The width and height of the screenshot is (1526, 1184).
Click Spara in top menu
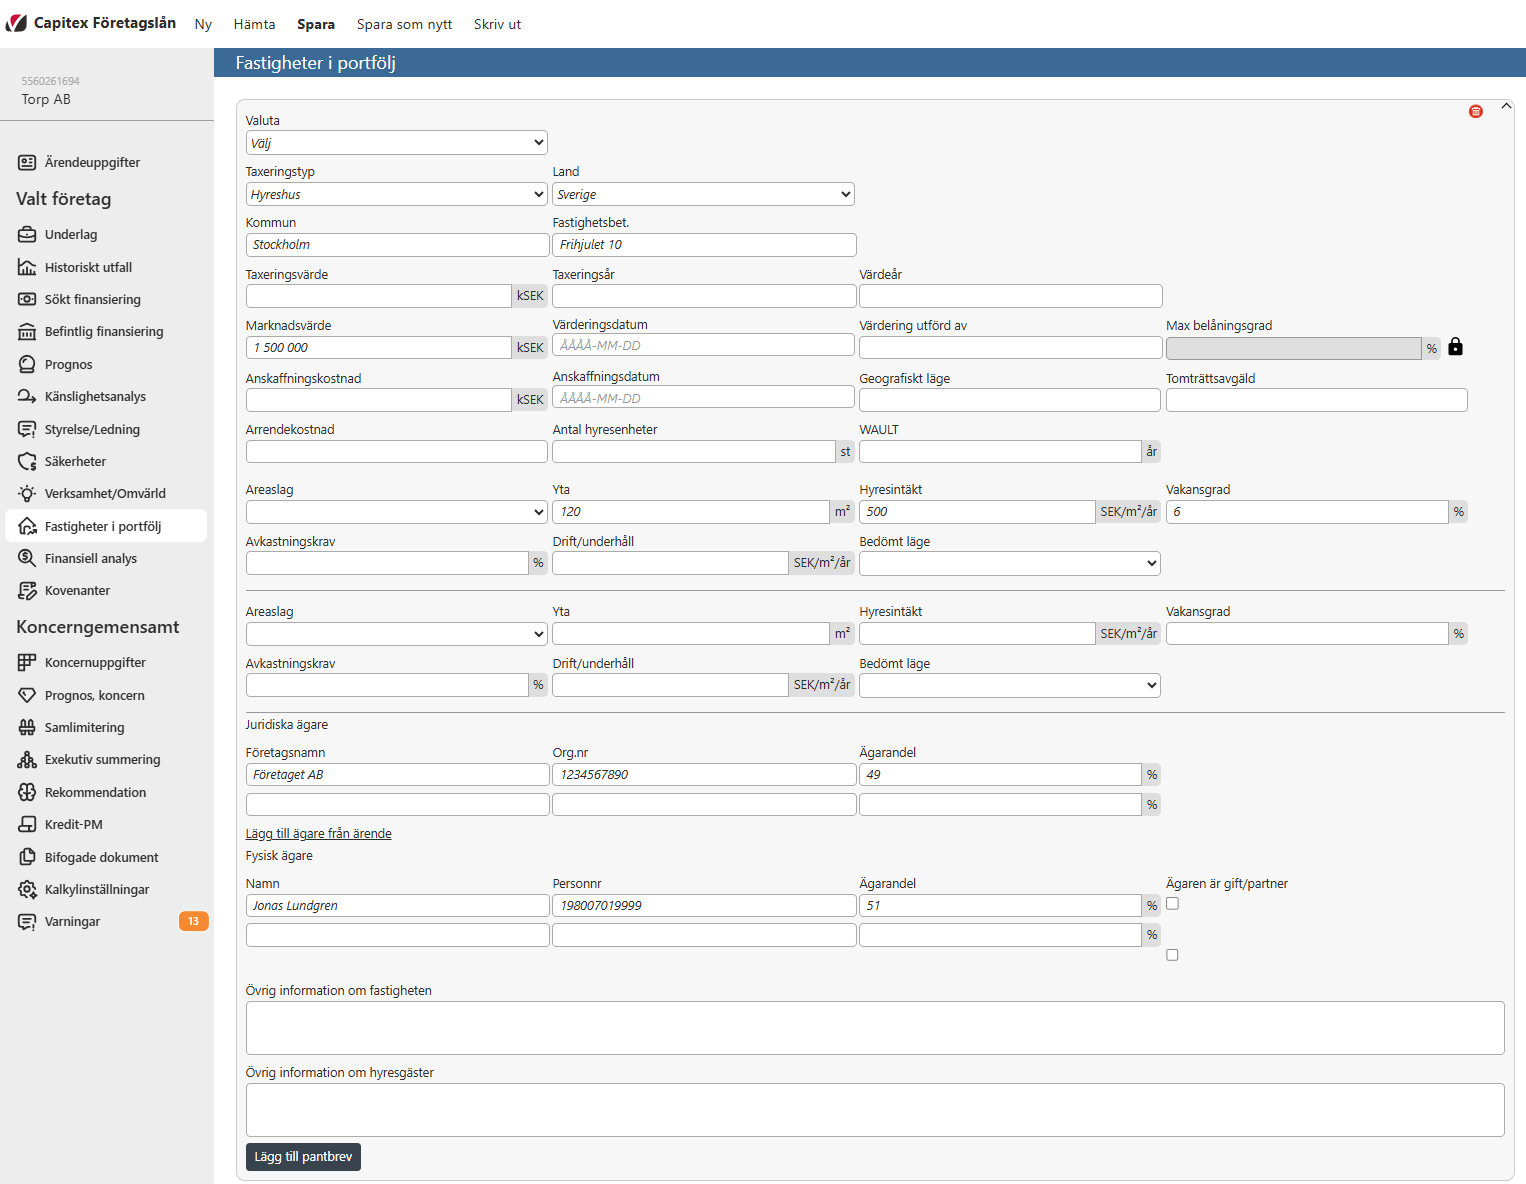[316, 24]
